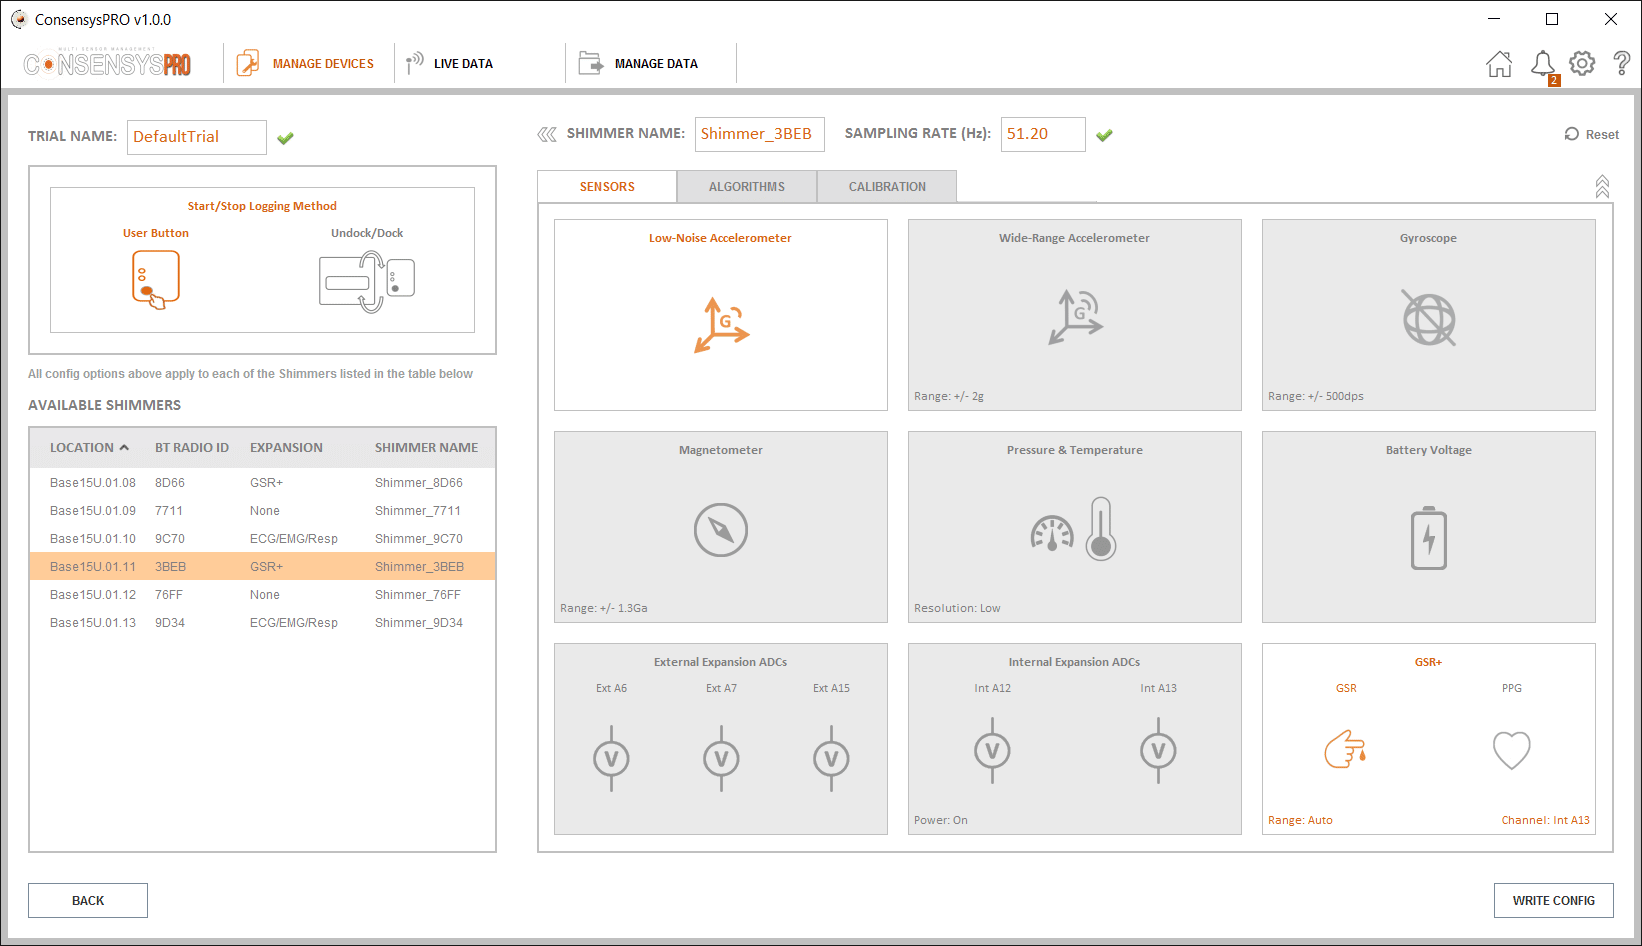Change the internal expansion Power: On setting
1642x946 pixels.
941,821
